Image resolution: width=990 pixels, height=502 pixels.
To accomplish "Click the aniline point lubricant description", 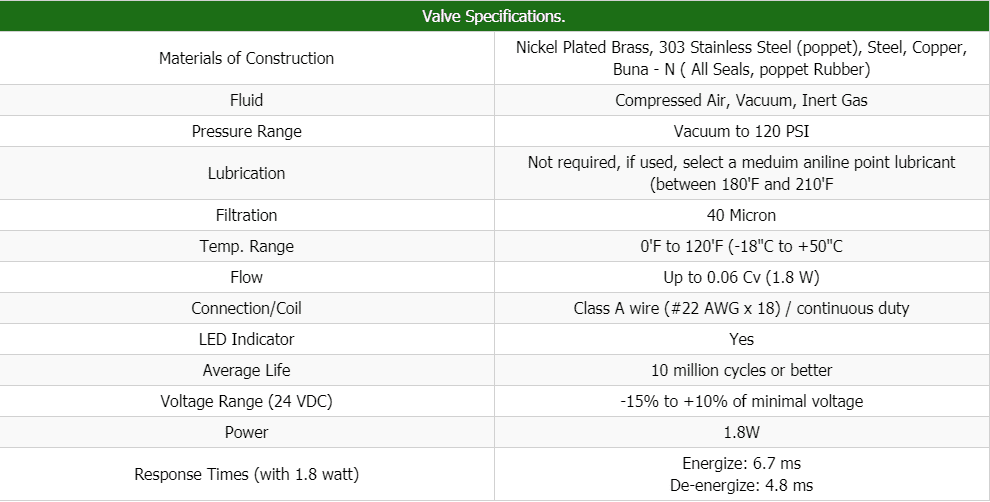I will 741,173.
